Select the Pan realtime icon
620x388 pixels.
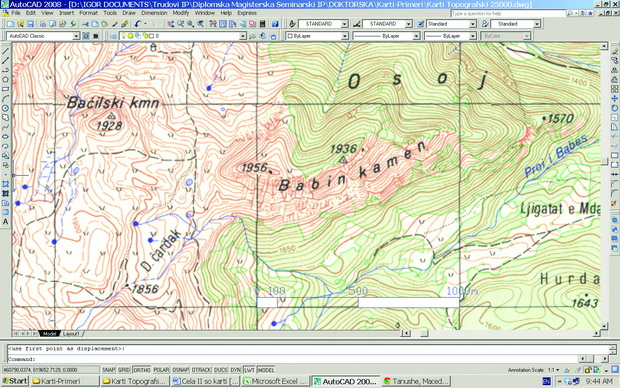click(x=170, y=24)
